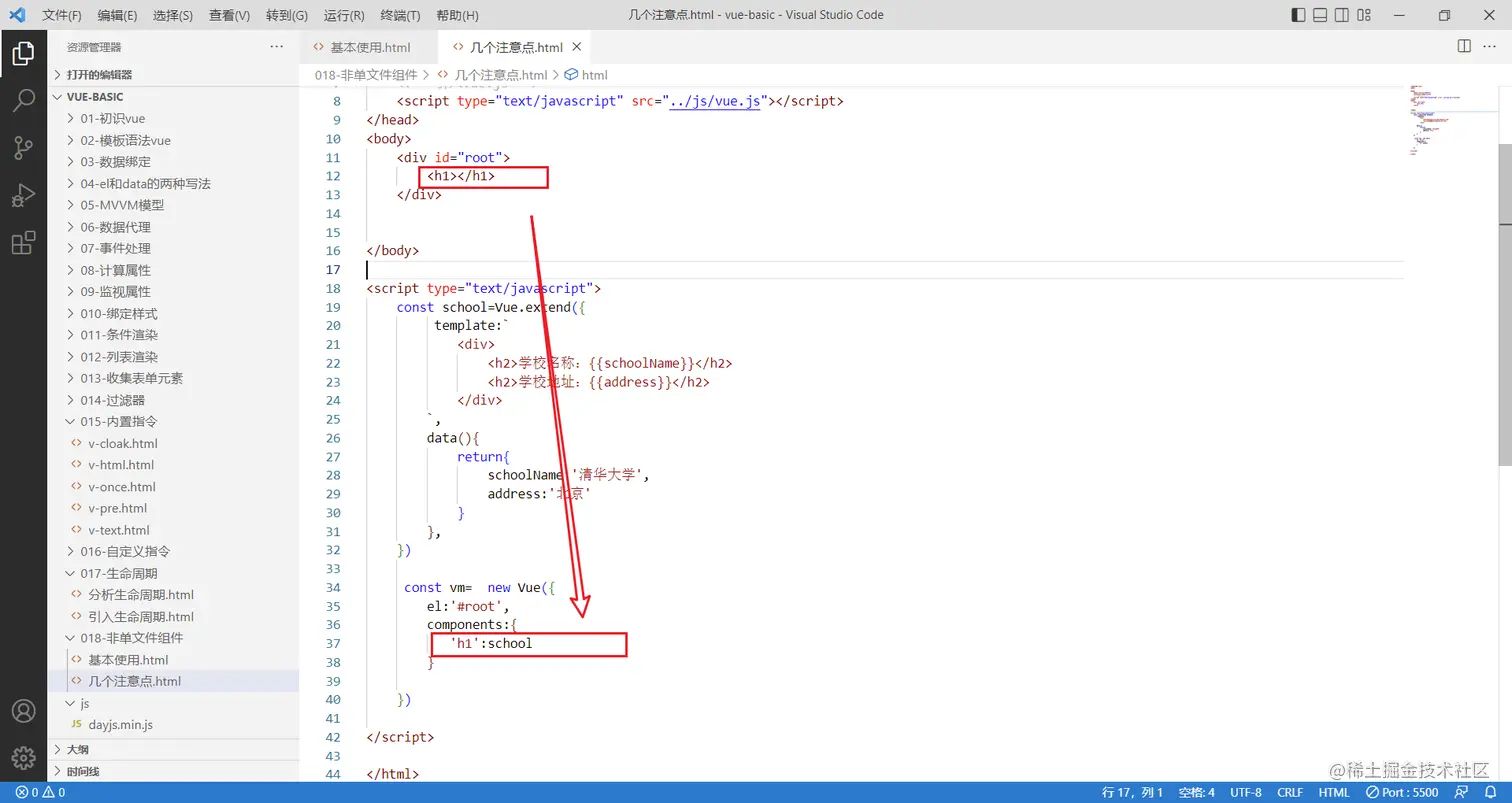Expand the 05-MVVM模型 folder
The width and height of the screenshot is (1512, 803).
[173, 205]
